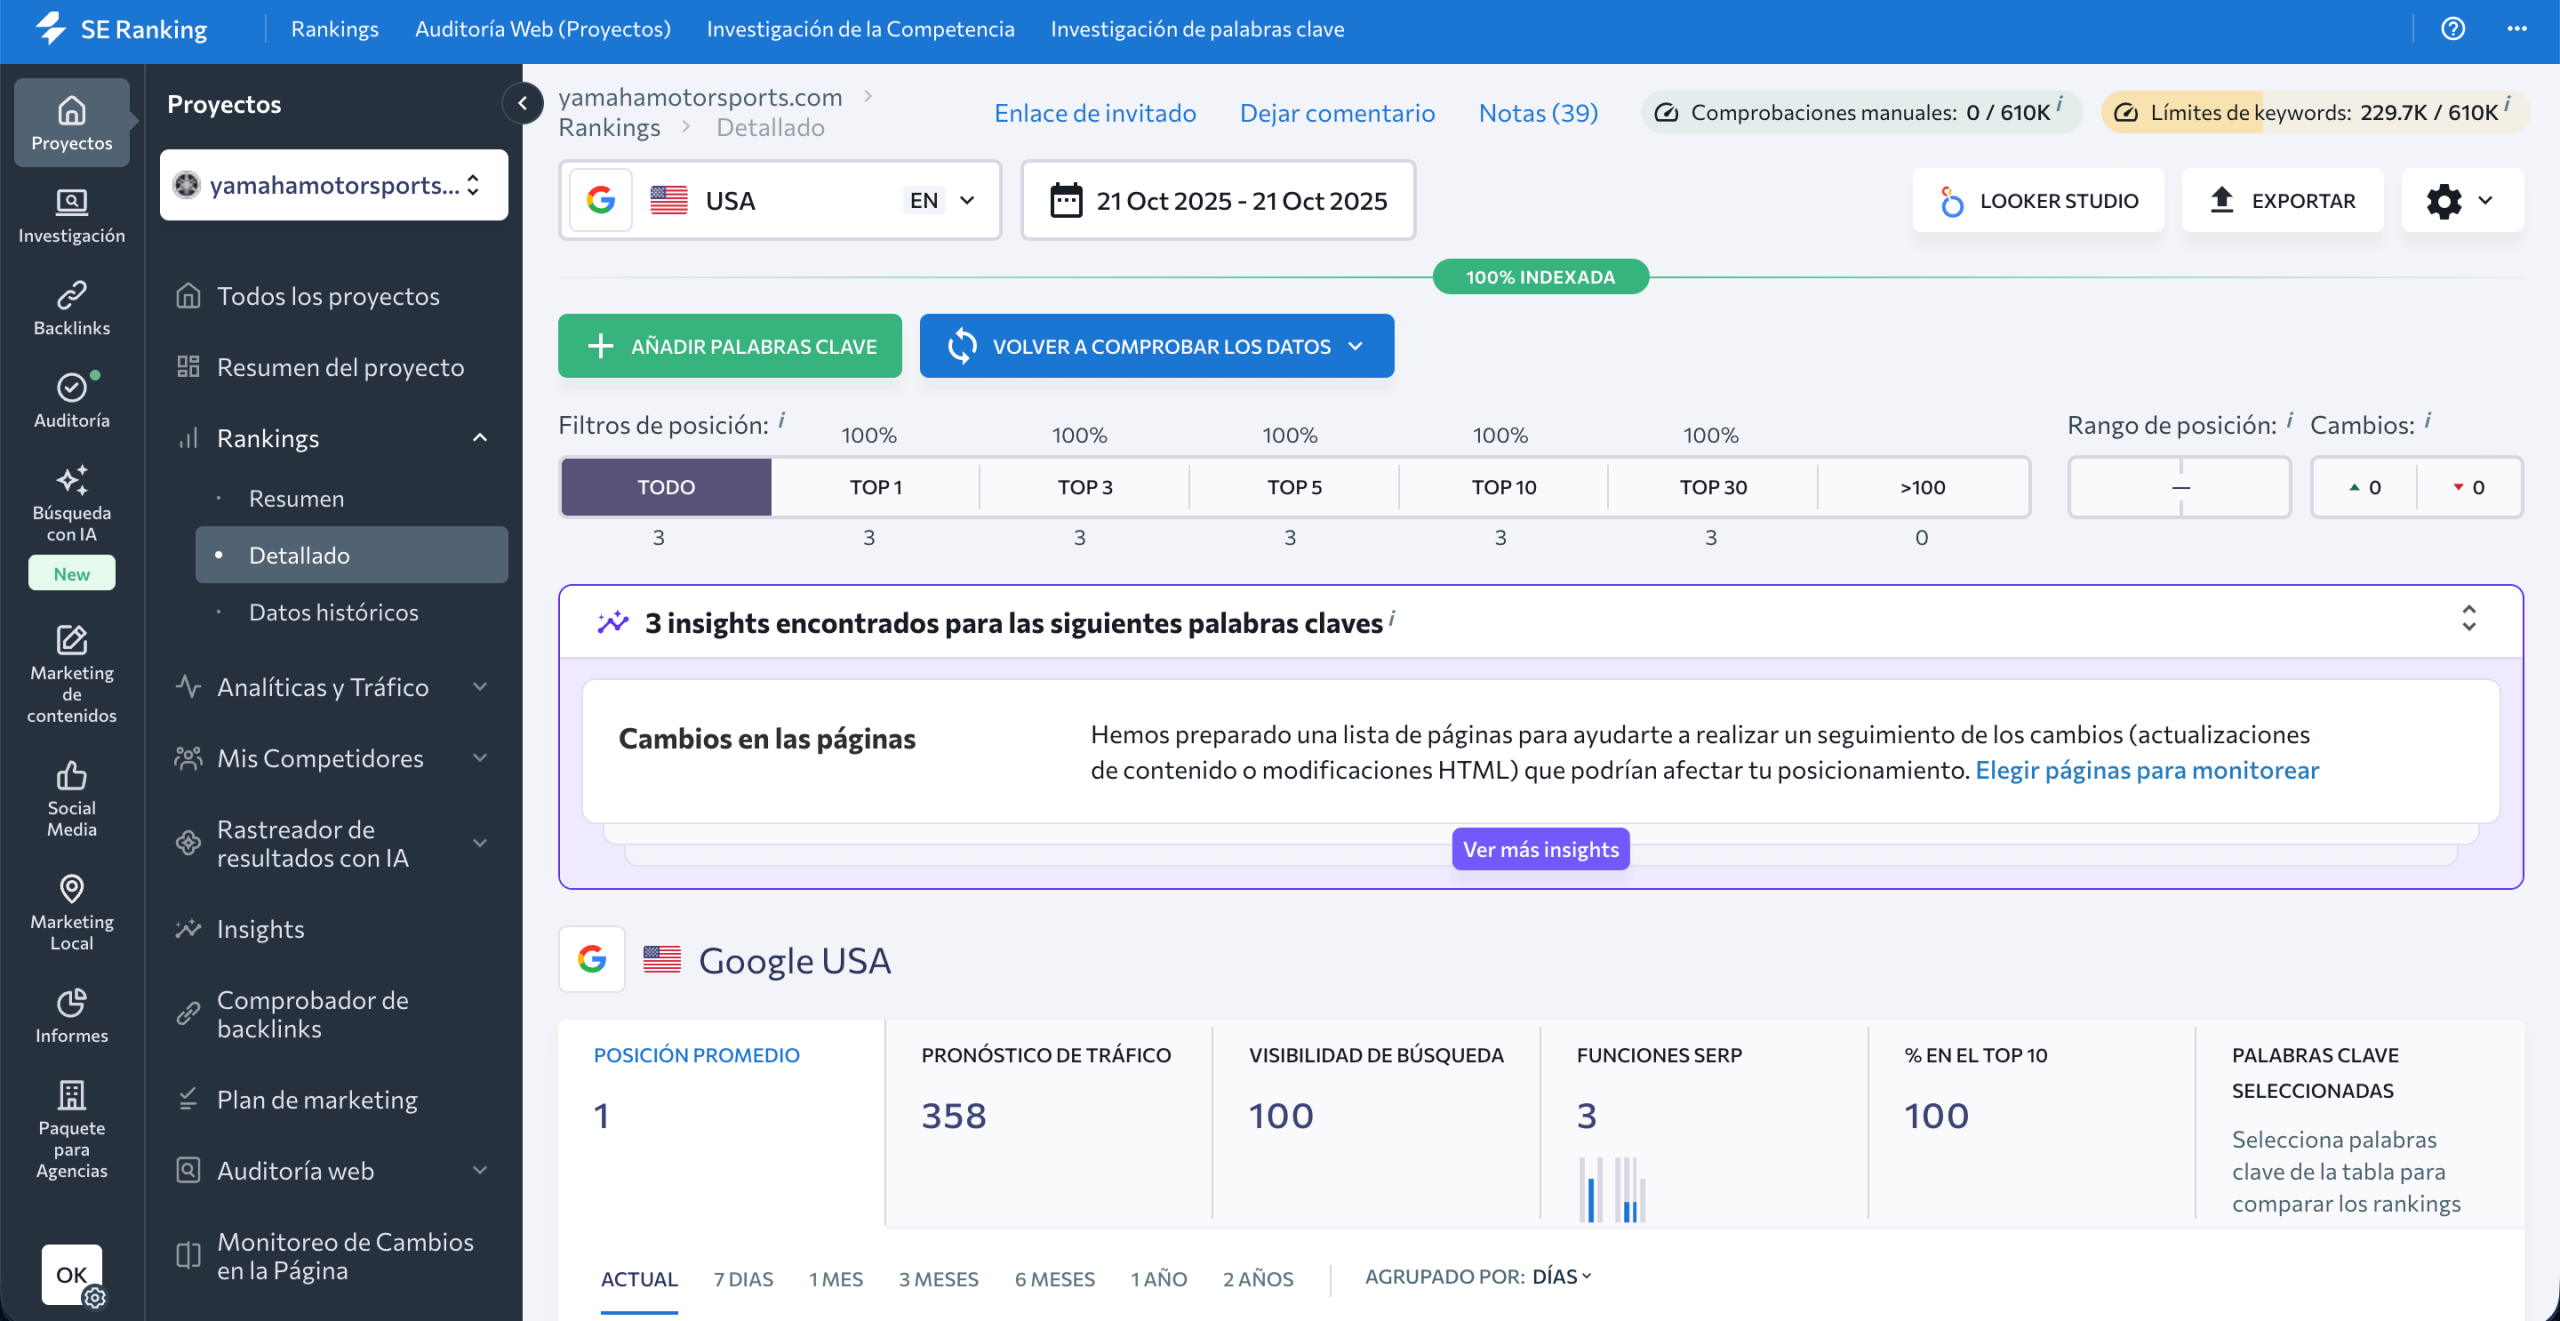The image size is (2560, 1321).
Task: Select the Auditoría sidebar icon
Action: pyautogui.click(x=71, y=398)
